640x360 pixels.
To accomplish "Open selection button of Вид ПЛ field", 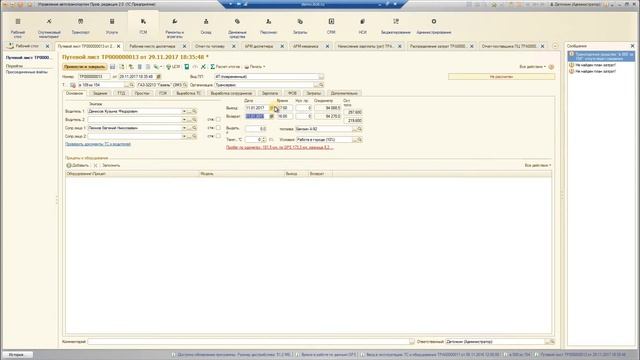I will click(321, 77).
